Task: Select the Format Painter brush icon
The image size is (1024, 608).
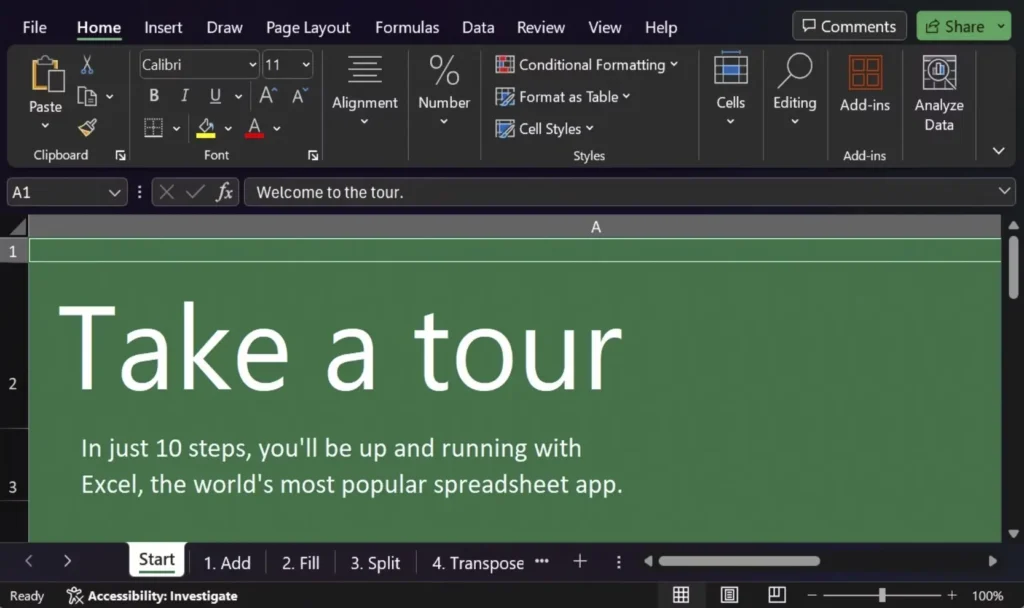Action: pyautogui.click(x=87, y=127)
